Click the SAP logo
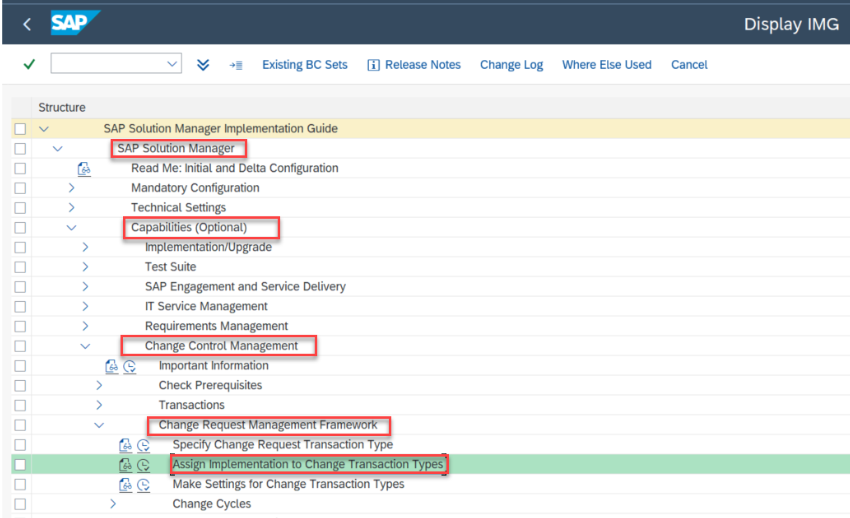 (75, 23)
